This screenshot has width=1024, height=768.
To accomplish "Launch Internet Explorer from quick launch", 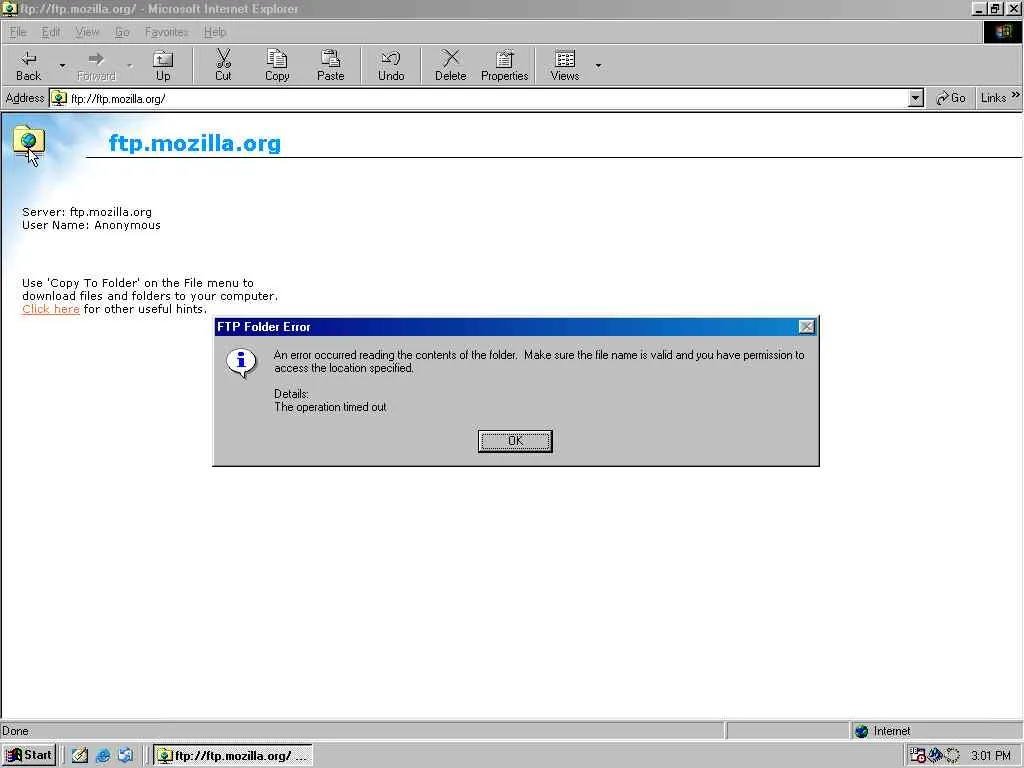I will [103, 756].
